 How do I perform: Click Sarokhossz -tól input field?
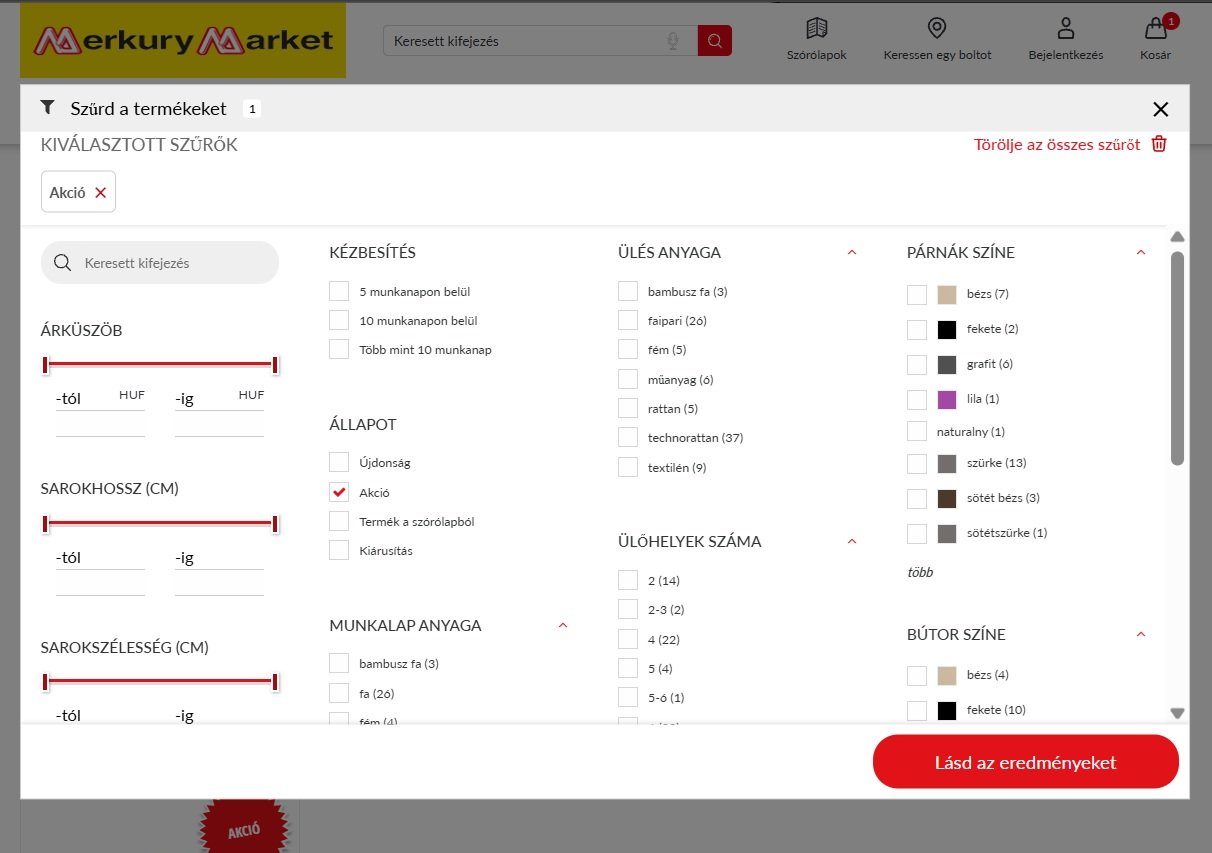(100, 582)
